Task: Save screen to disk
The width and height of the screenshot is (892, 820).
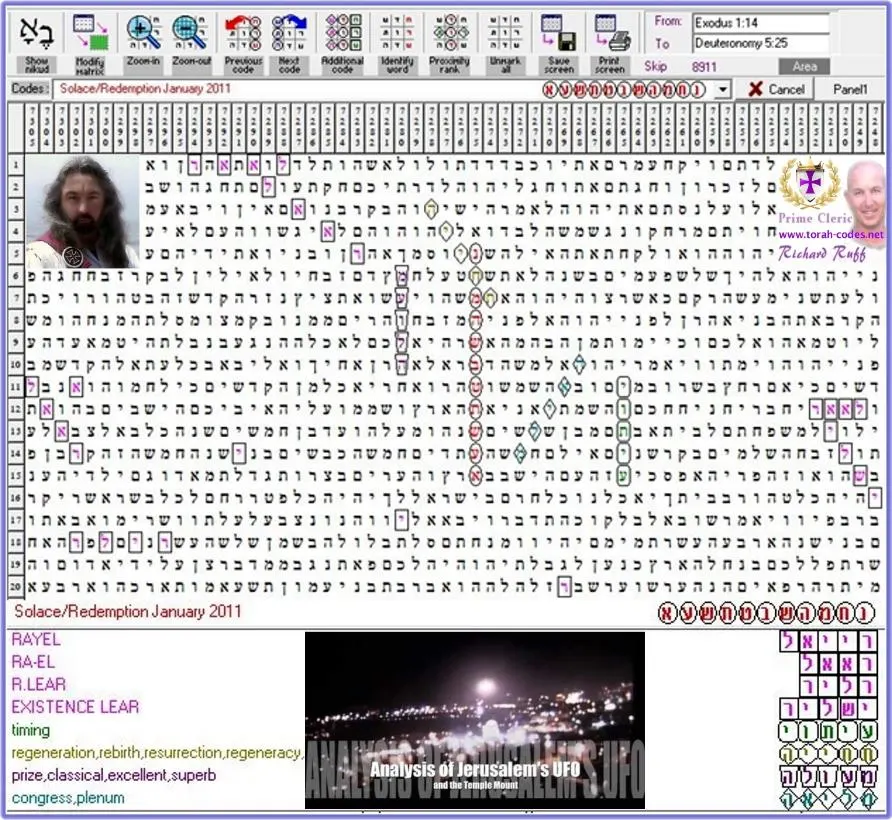Action: point(559,32)
